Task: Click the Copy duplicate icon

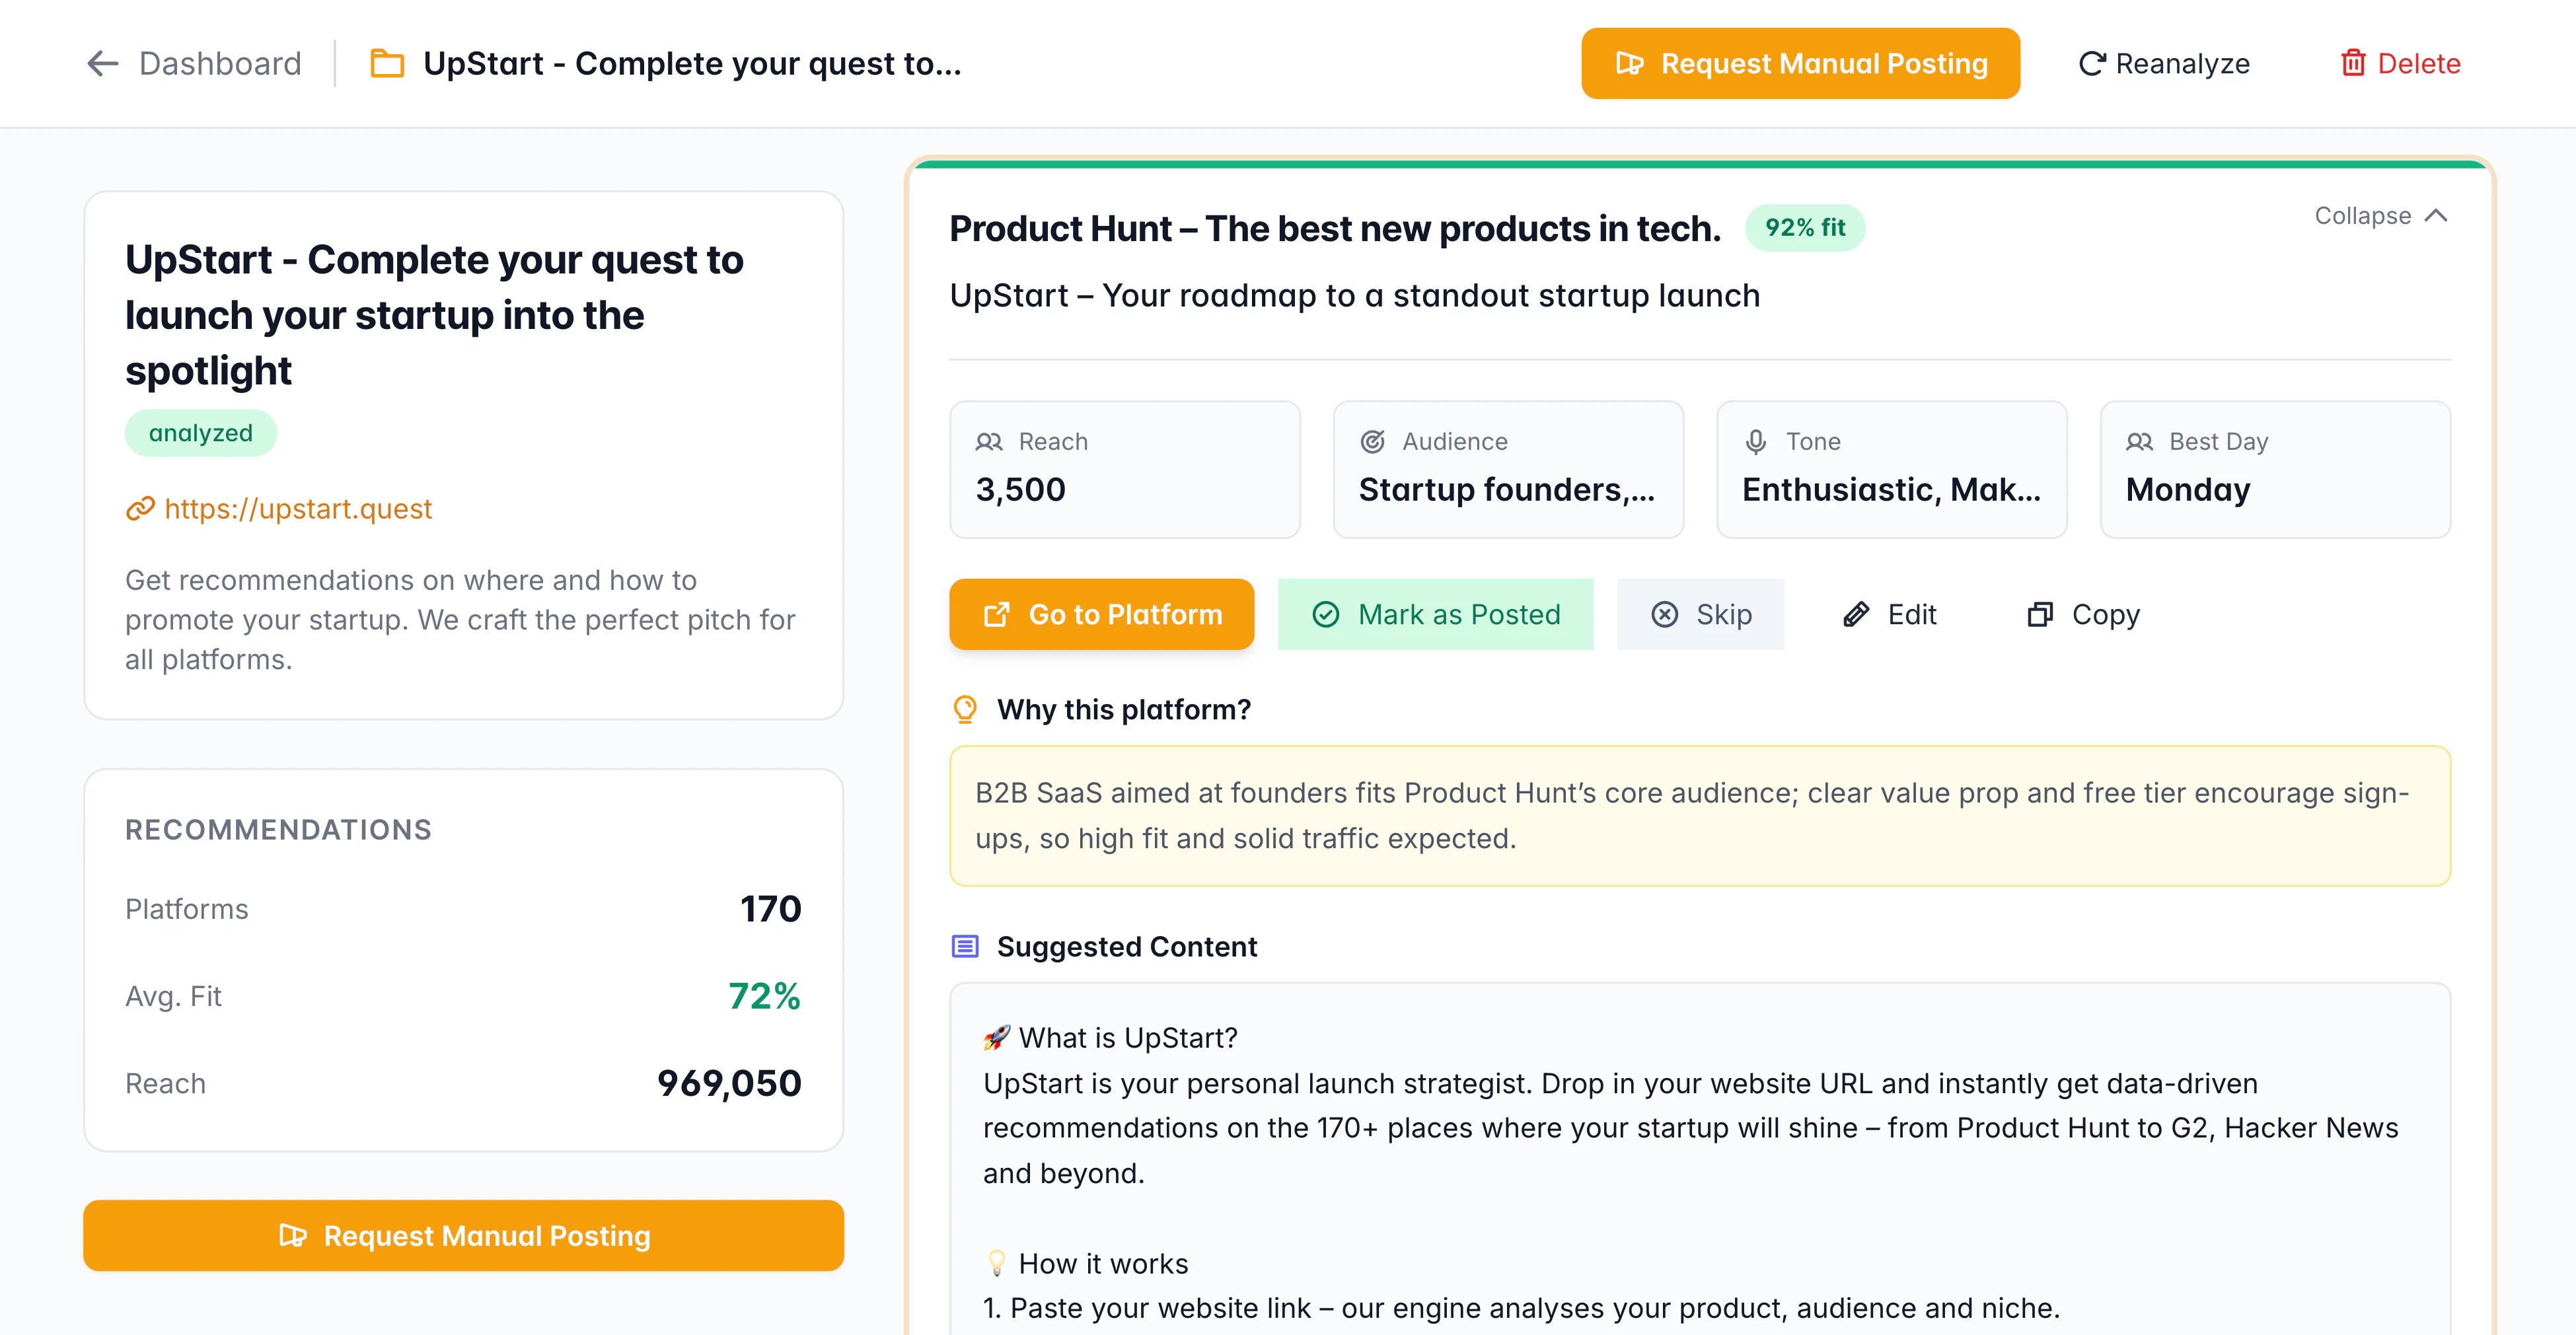Action: click(x=2040, y=614)
